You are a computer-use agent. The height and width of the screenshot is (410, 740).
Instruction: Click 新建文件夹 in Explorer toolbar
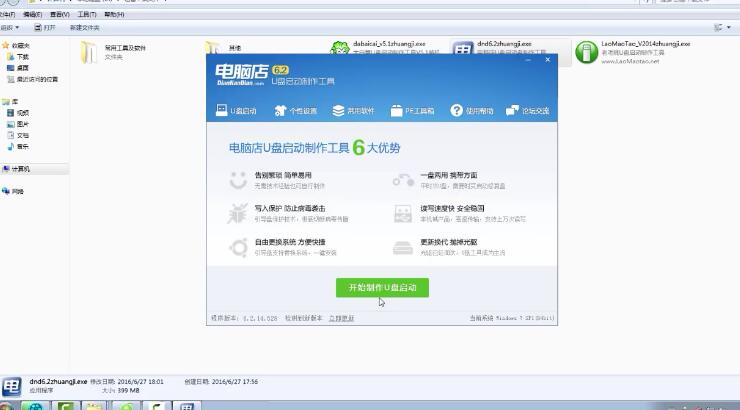[x=84, y=28]
